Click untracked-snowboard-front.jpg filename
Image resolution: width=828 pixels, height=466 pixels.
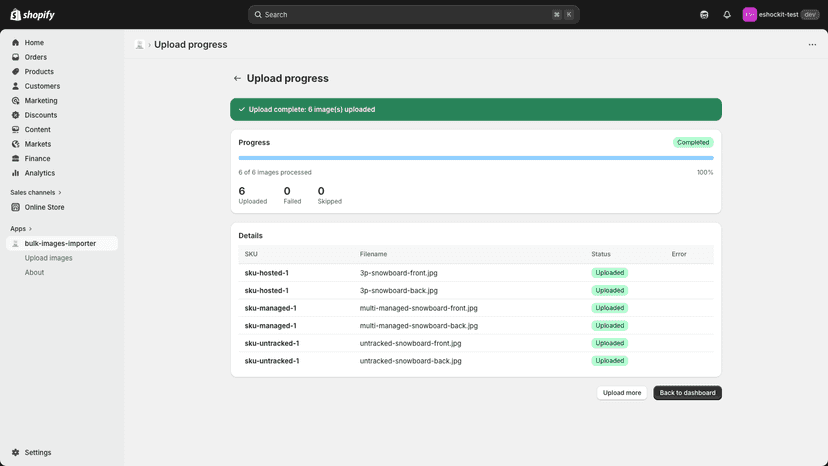[410, 343]
